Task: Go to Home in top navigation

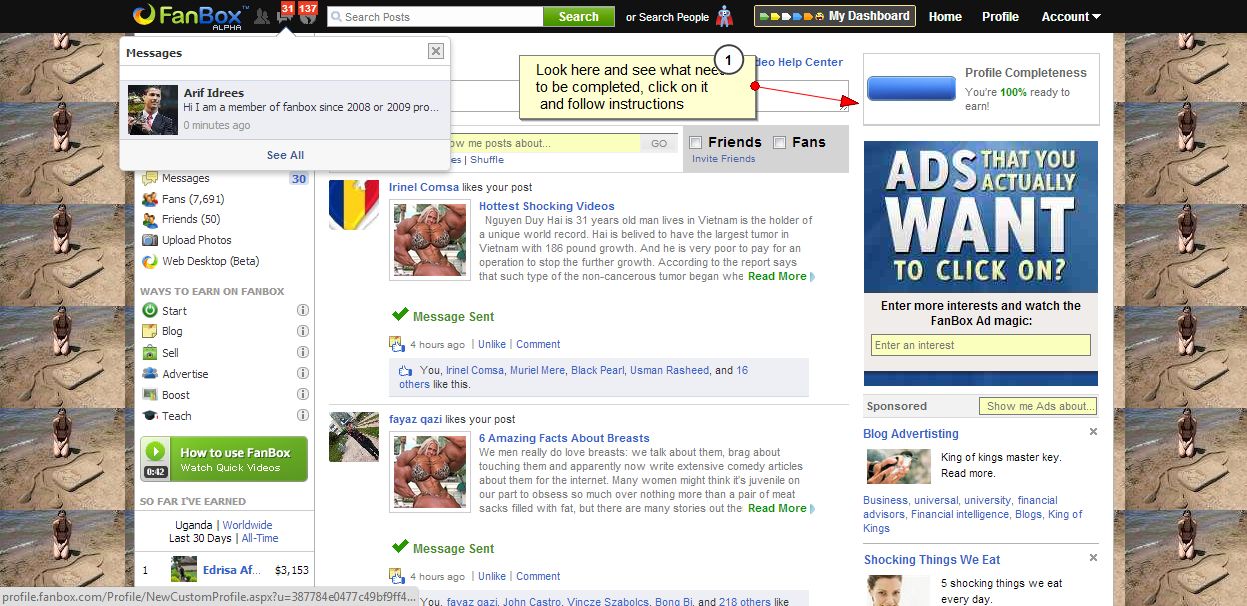Action: (945, 16)
